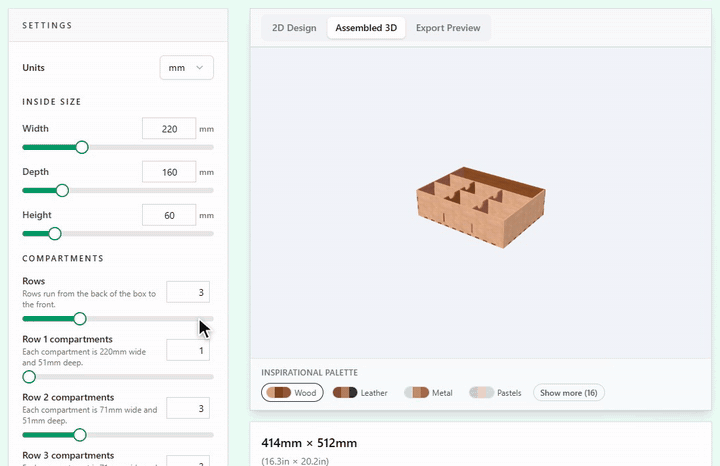
Task: Click the 414mm × 512mm size text
Action: (x=309, y=443)
